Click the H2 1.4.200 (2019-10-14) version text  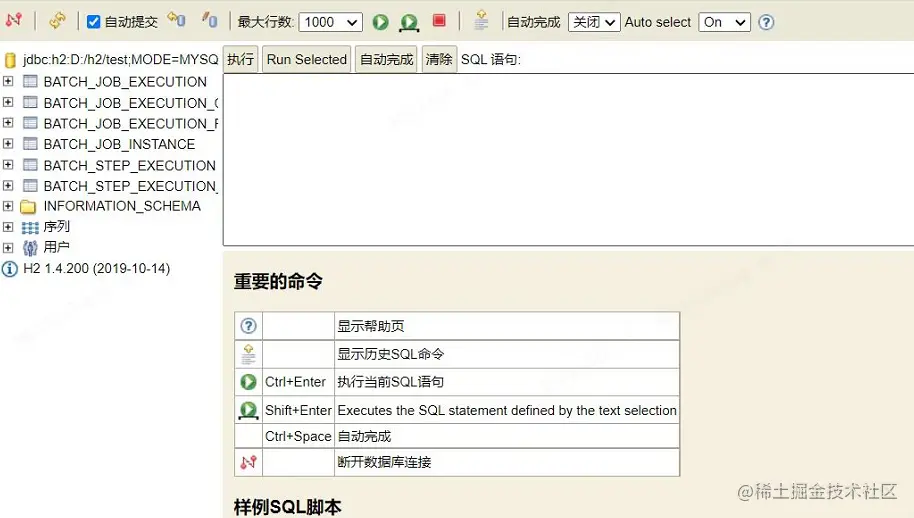[97, 269]
